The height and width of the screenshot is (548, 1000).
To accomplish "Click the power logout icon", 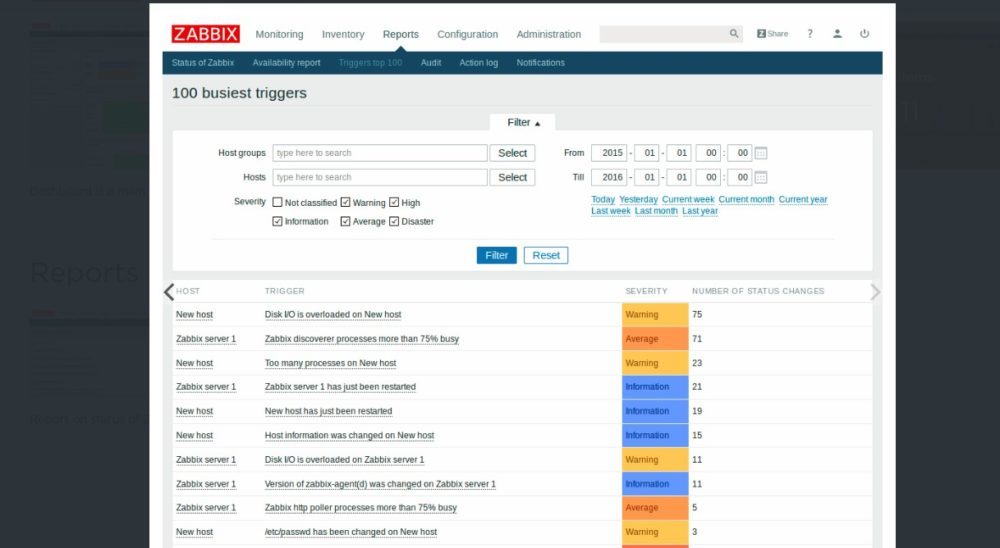I will [864, 34].
